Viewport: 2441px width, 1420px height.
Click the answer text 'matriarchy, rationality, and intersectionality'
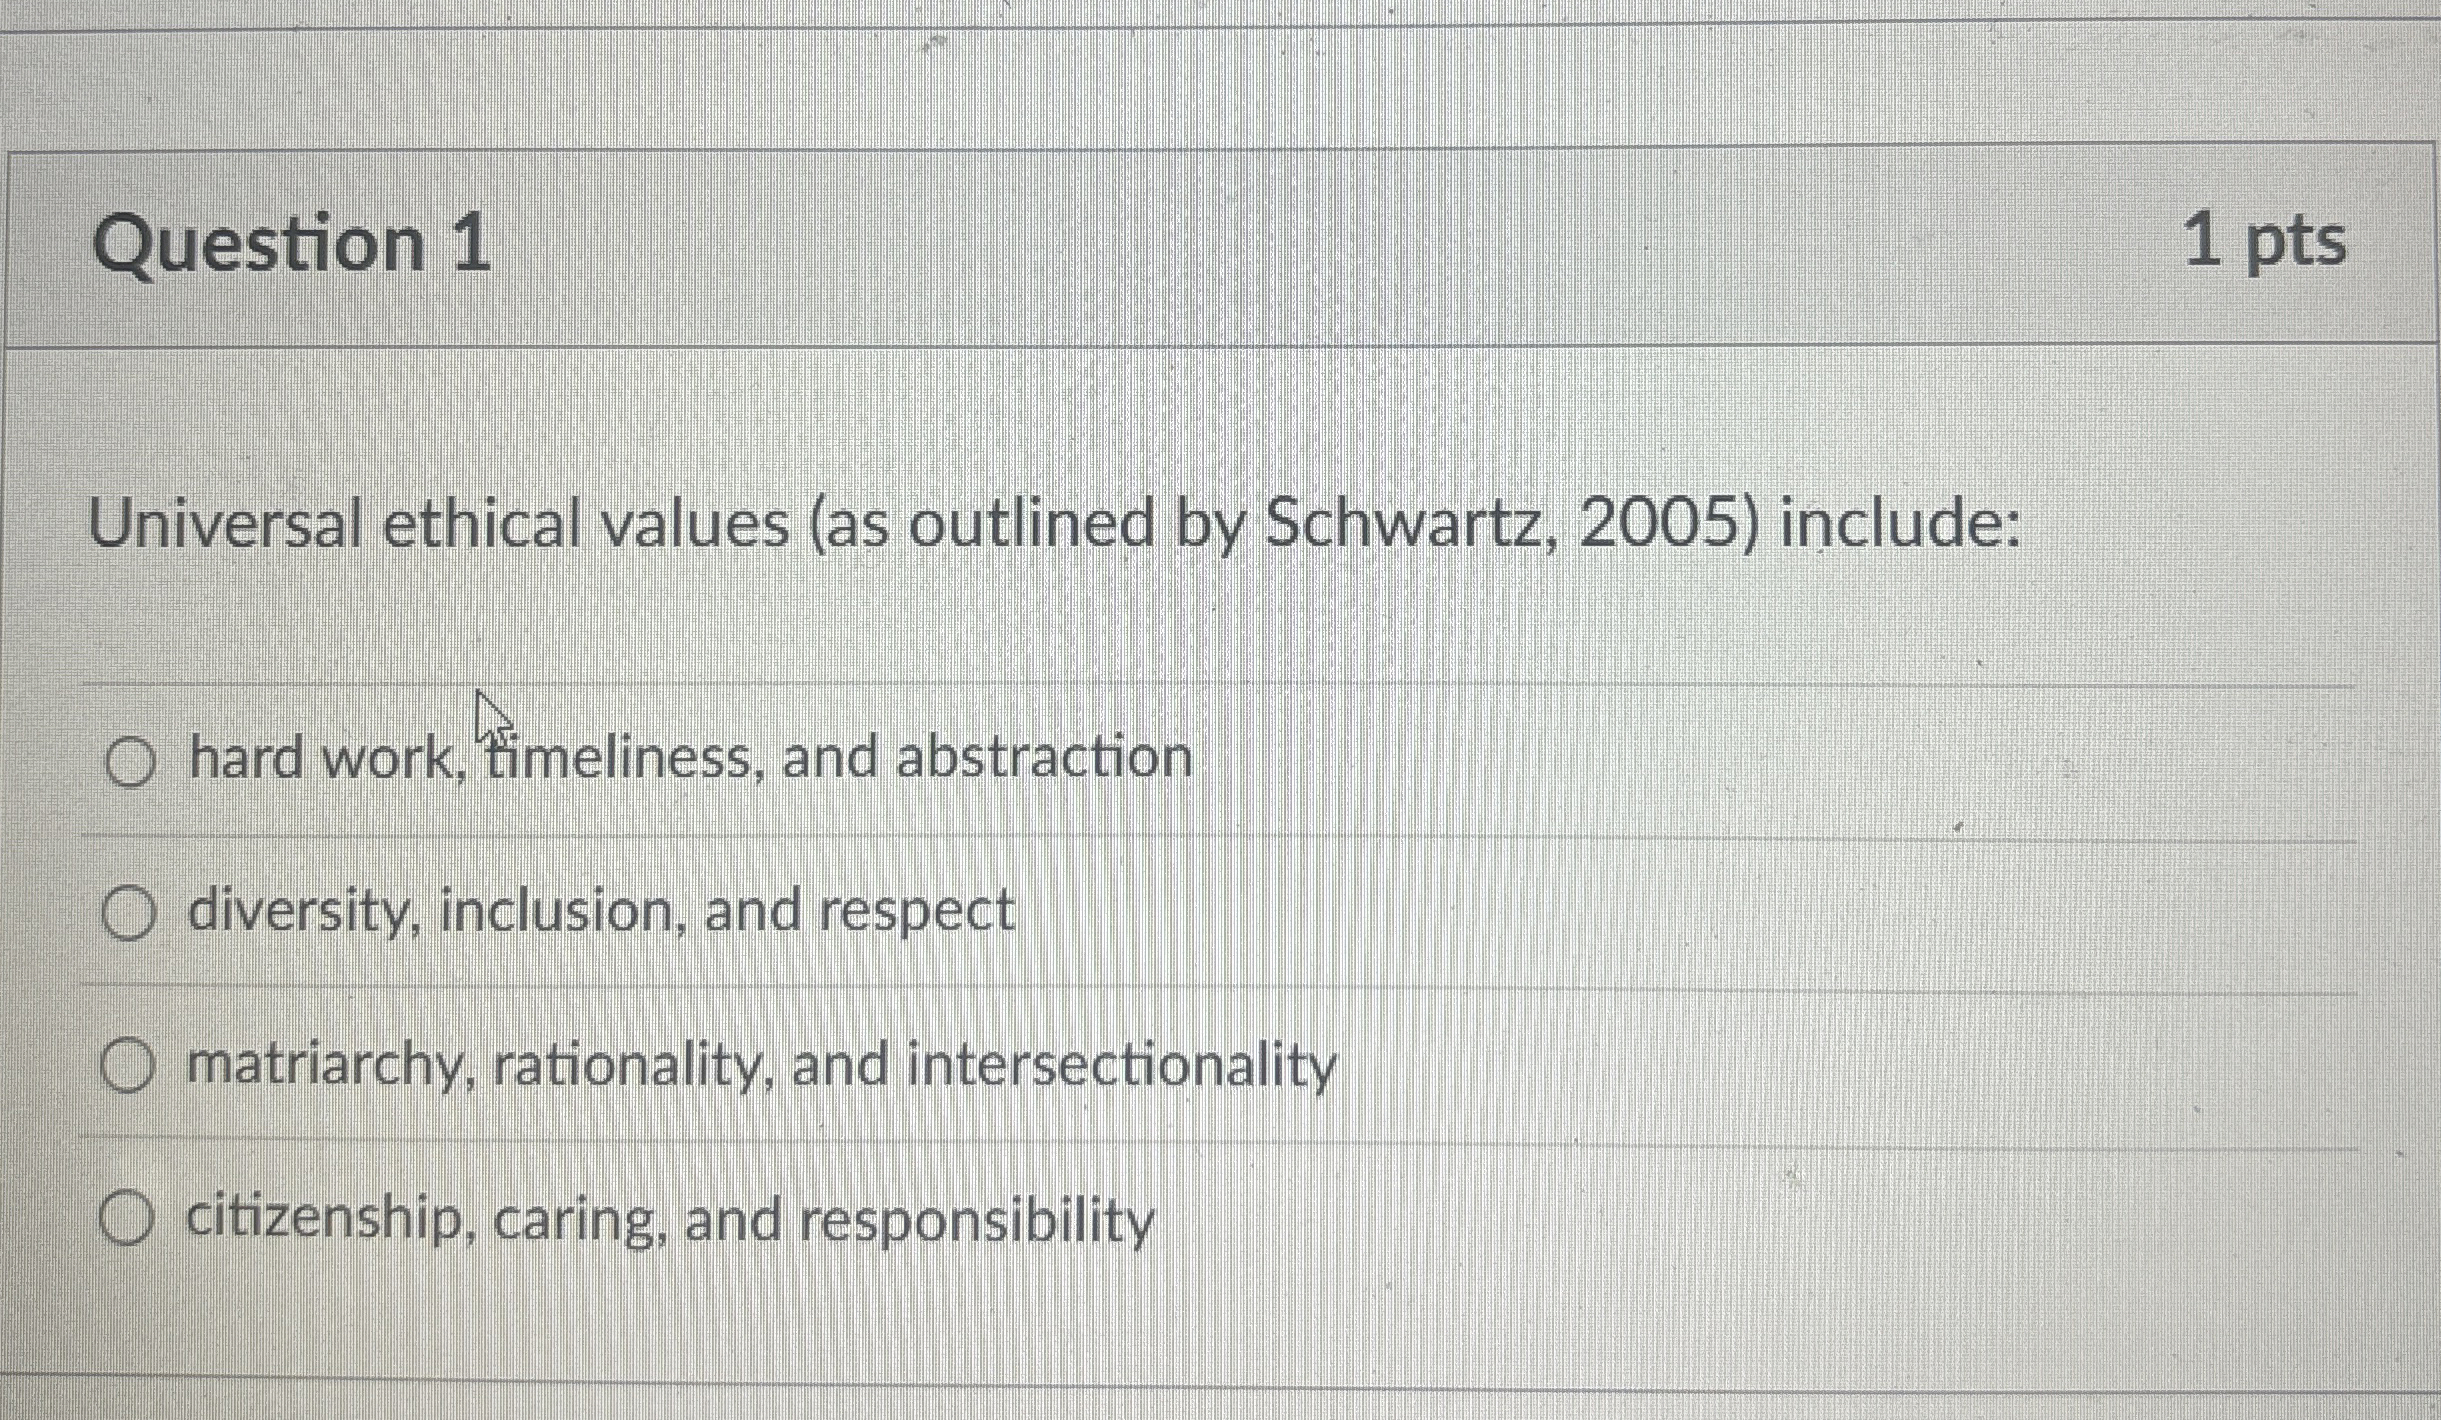pyautogui.click(x=760, y=1067)
